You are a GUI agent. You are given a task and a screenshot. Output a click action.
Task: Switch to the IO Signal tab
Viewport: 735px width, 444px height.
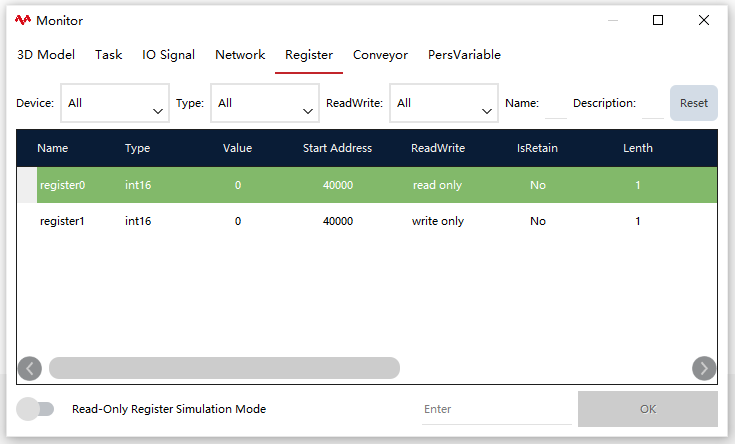click(168, 55)
